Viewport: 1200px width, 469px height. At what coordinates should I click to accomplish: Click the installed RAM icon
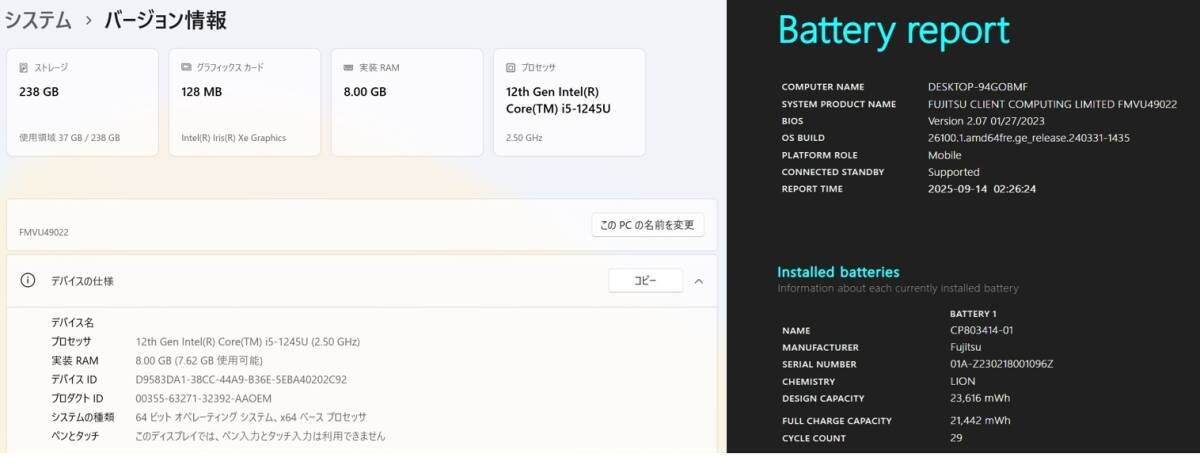[x=348, y=67]
